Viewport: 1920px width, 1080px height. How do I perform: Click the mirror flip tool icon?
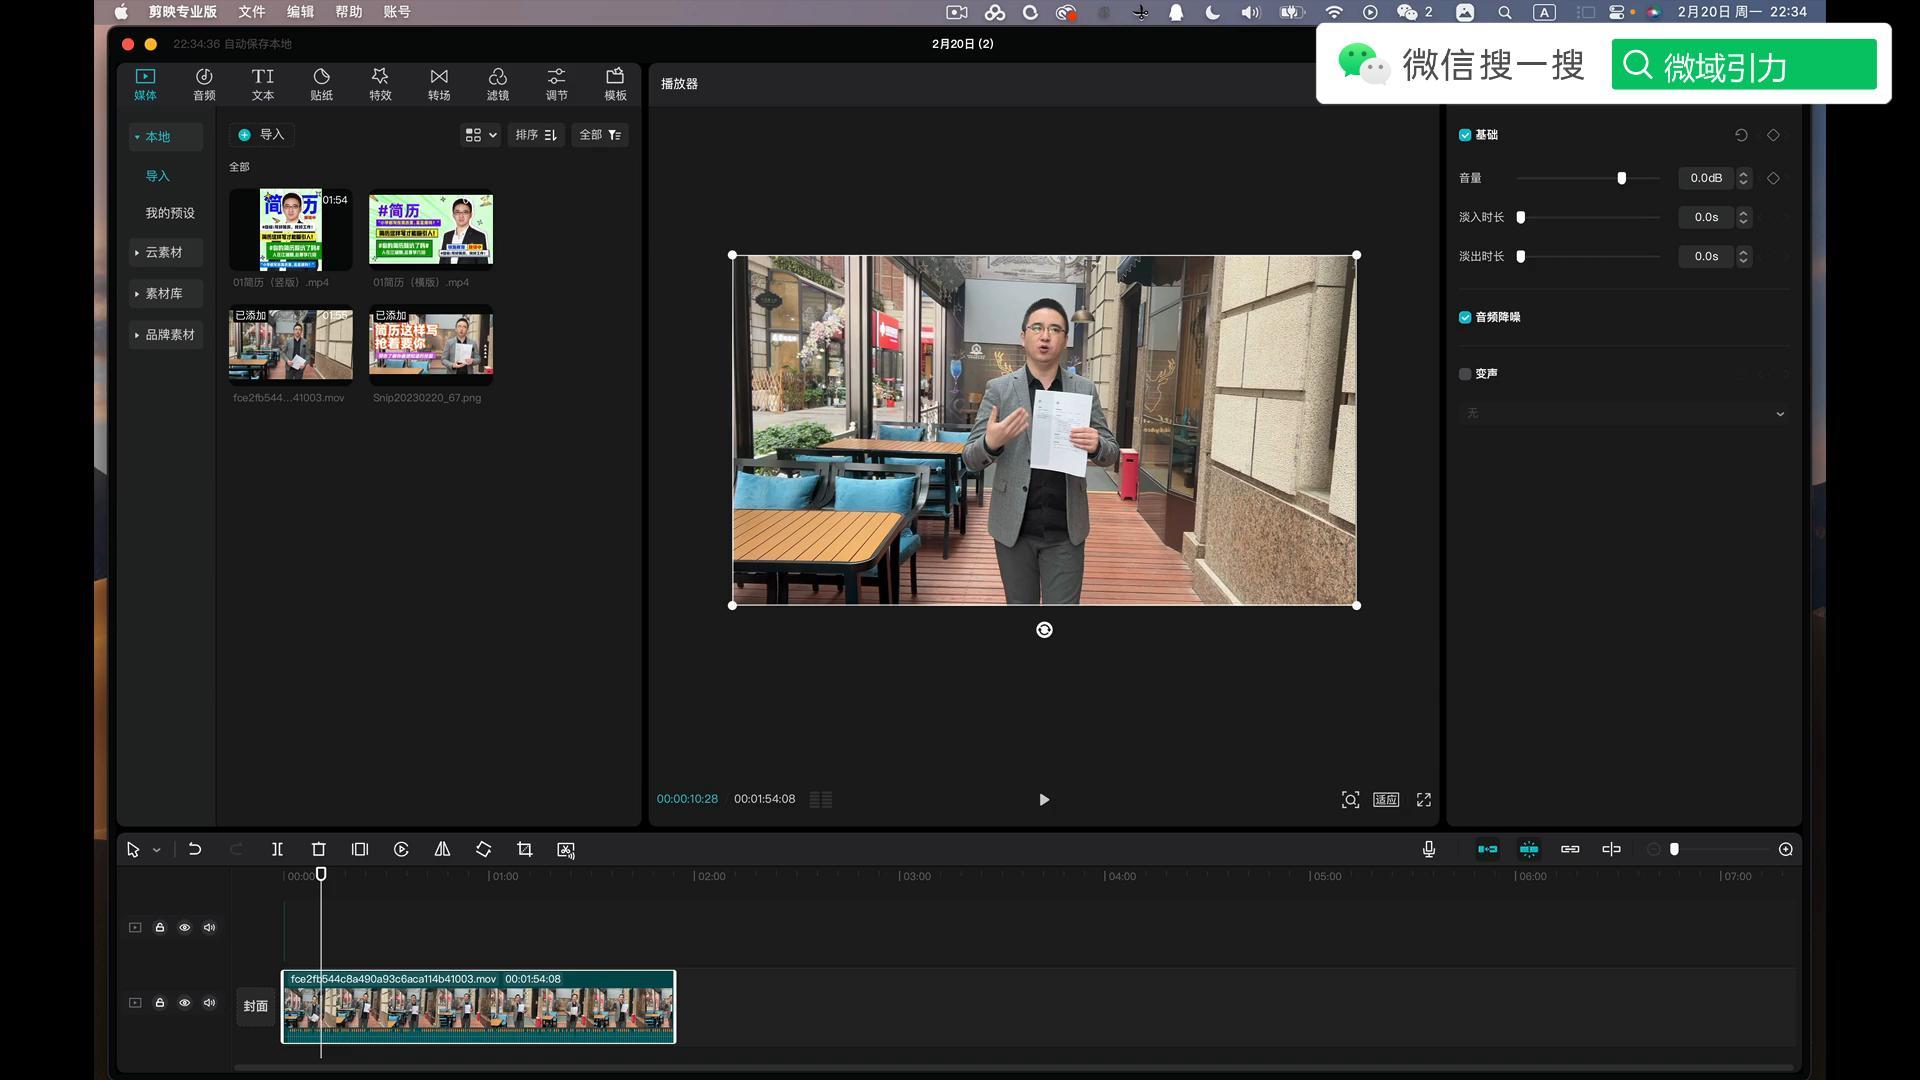click(x=442, y=850)
